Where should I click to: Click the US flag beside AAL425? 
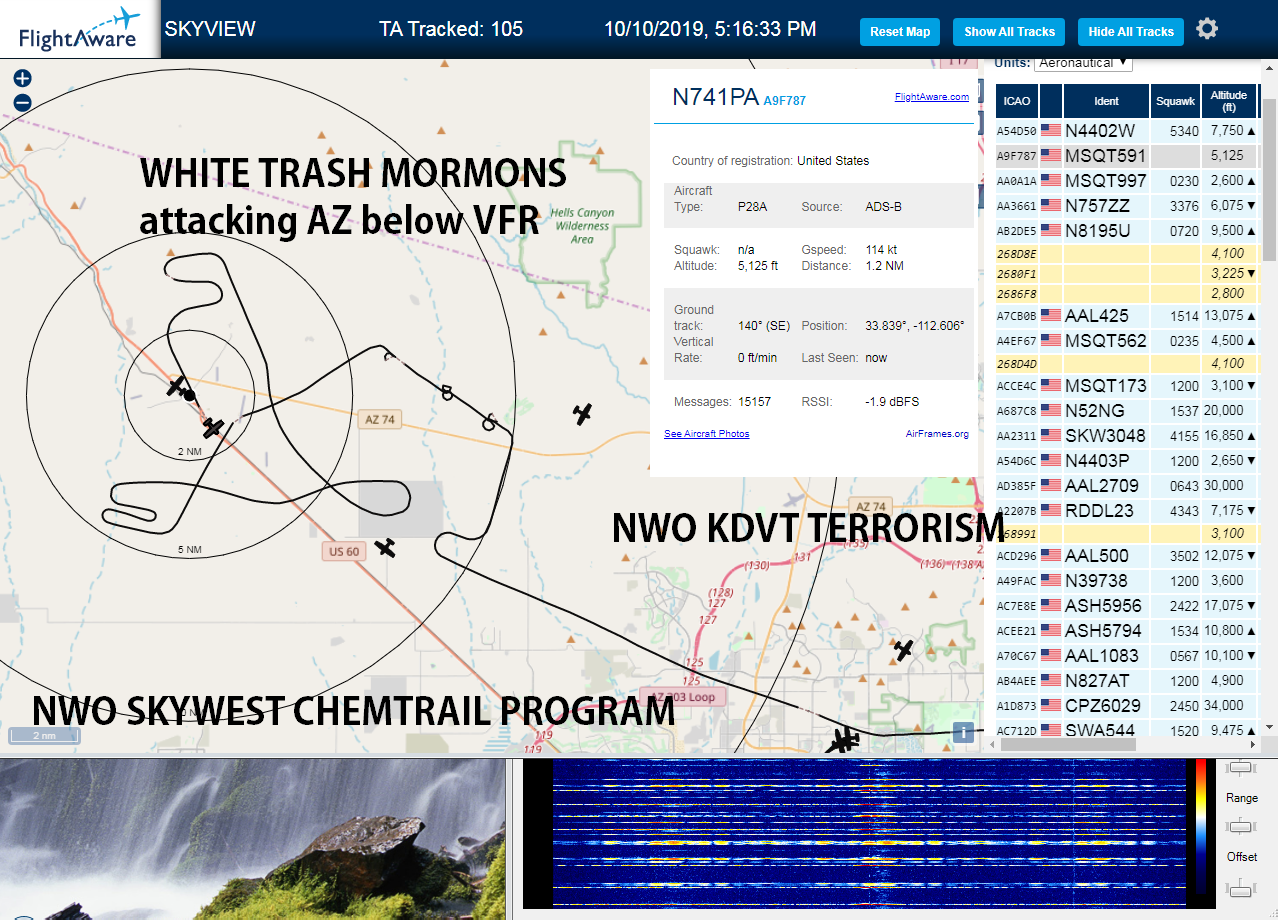[x=1051, y=315]
